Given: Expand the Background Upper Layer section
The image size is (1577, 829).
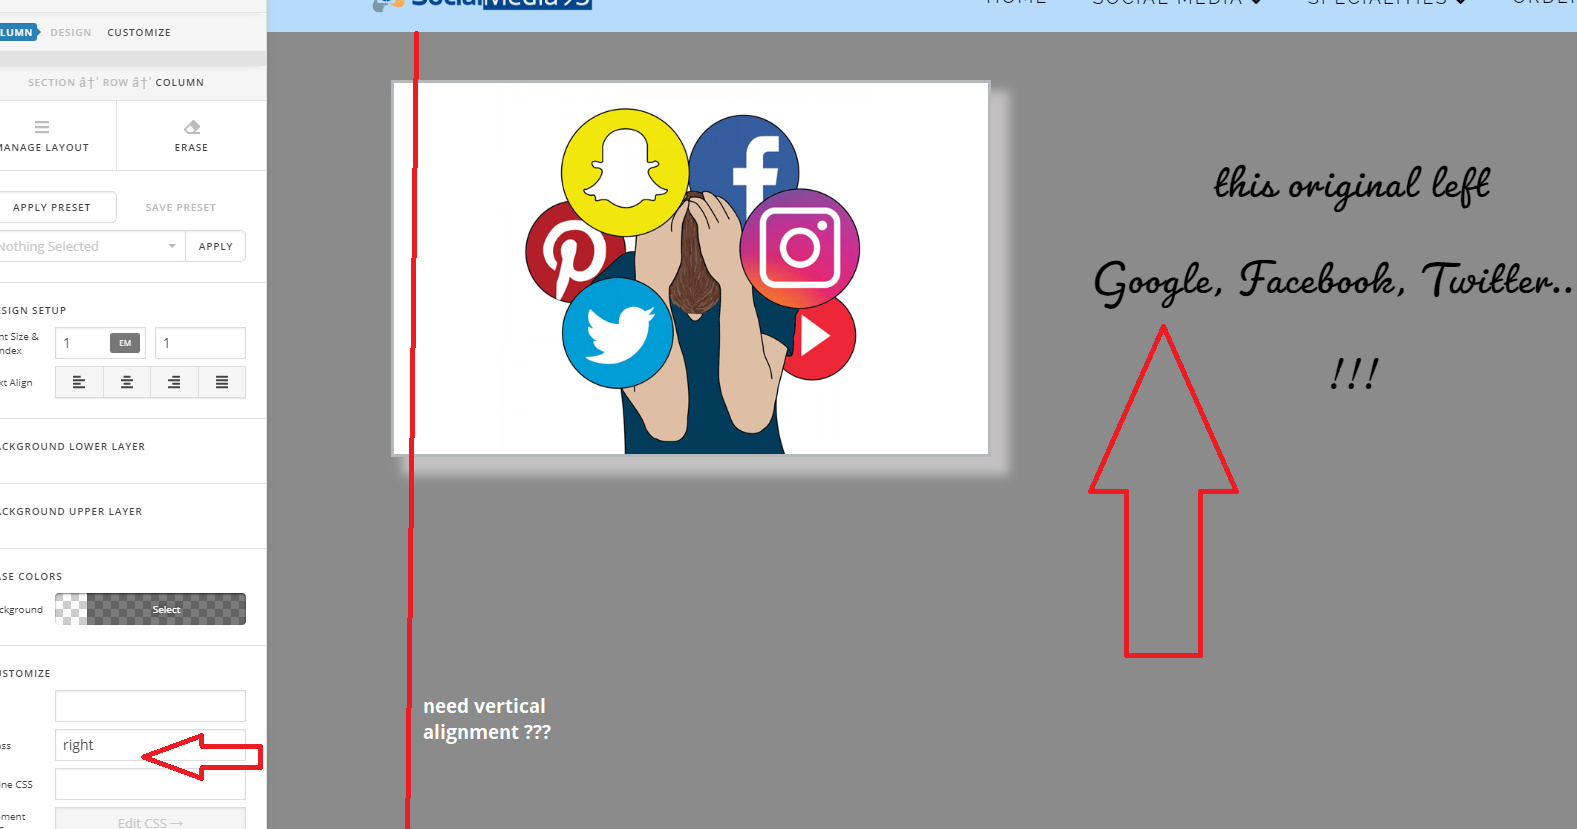Looking at the screenshot, I should [x=71, y=512].
